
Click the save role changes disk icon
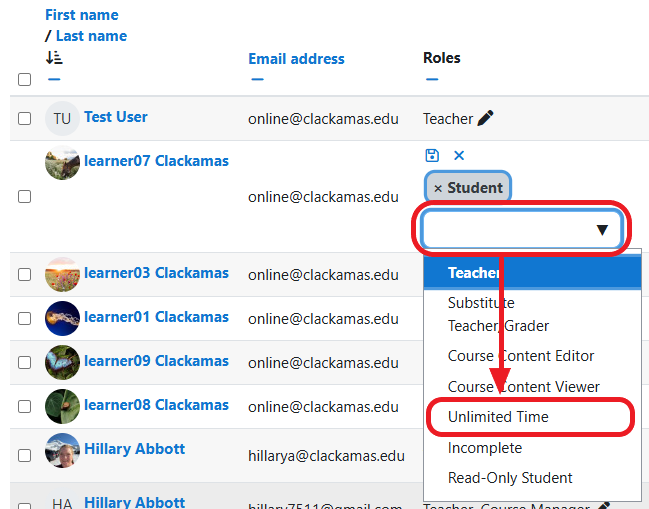[432, 155]
